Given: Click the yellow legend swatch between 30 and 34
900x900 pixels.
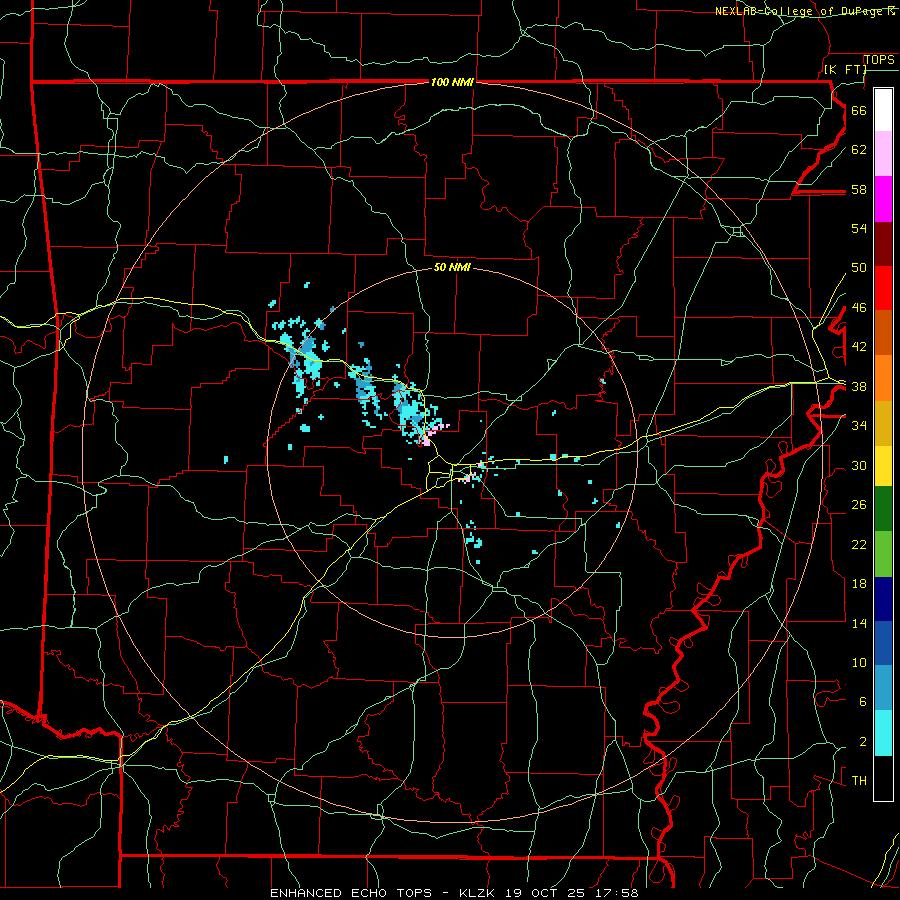Looking at the screenshot, I should pyautogui.click(x=883, y=465).
